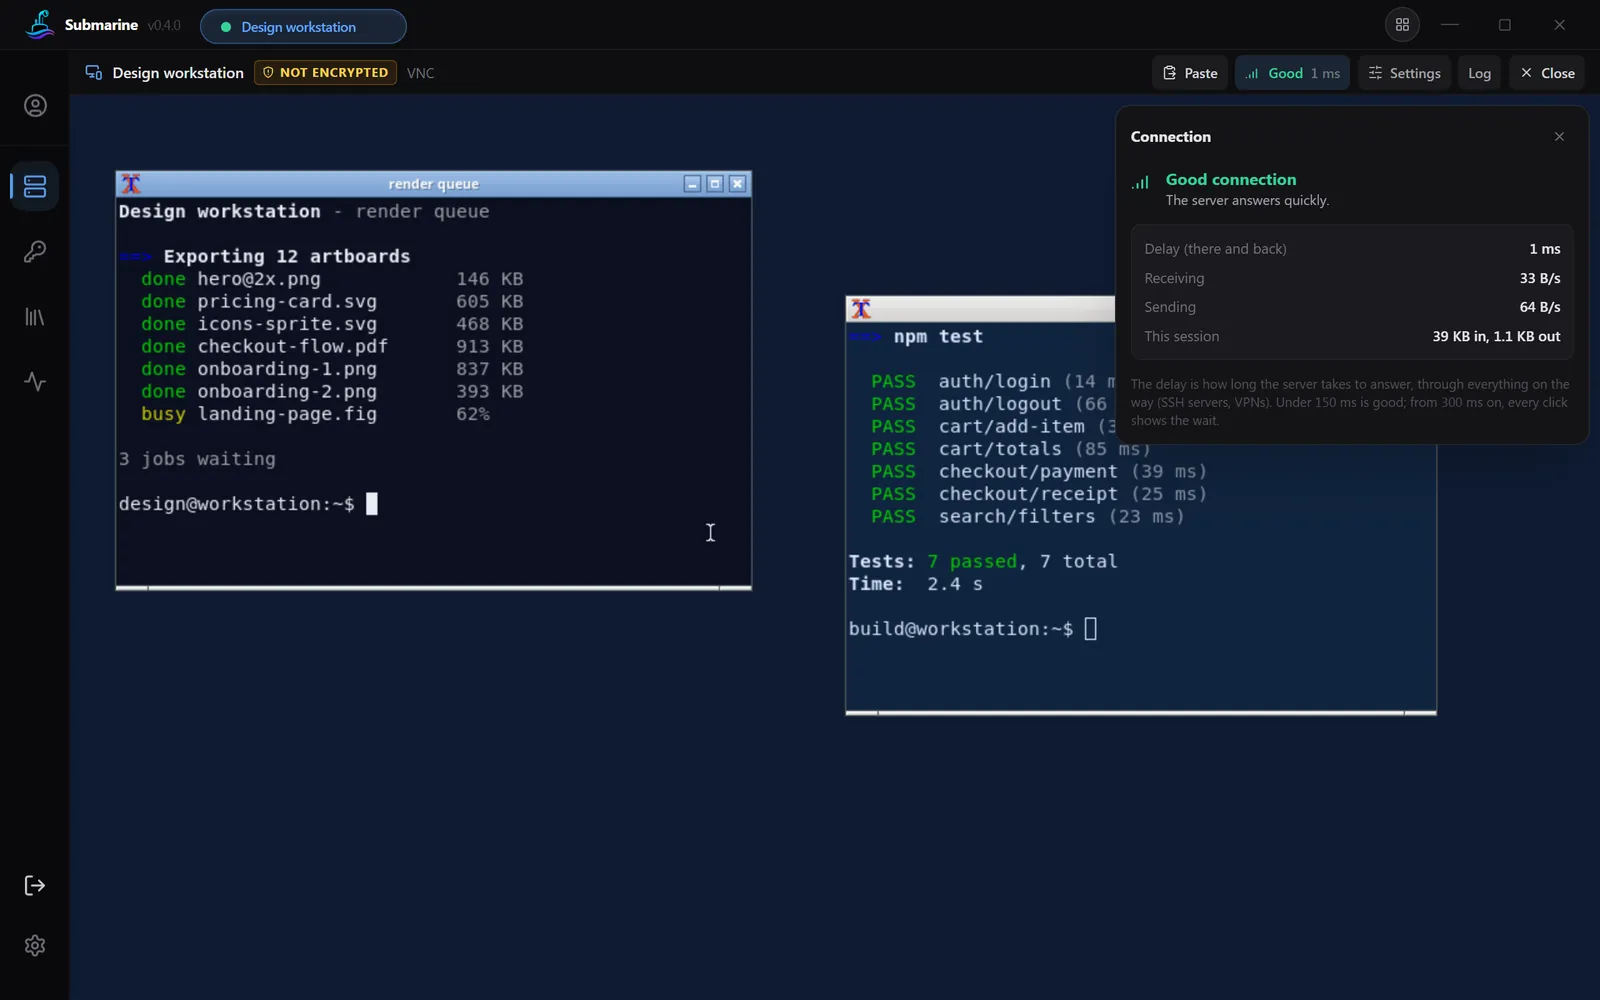This screenshot has width=1600, height=1000.
Task: Click 'Exporting 12 artboards' heading
Action: tap(287, 256)
